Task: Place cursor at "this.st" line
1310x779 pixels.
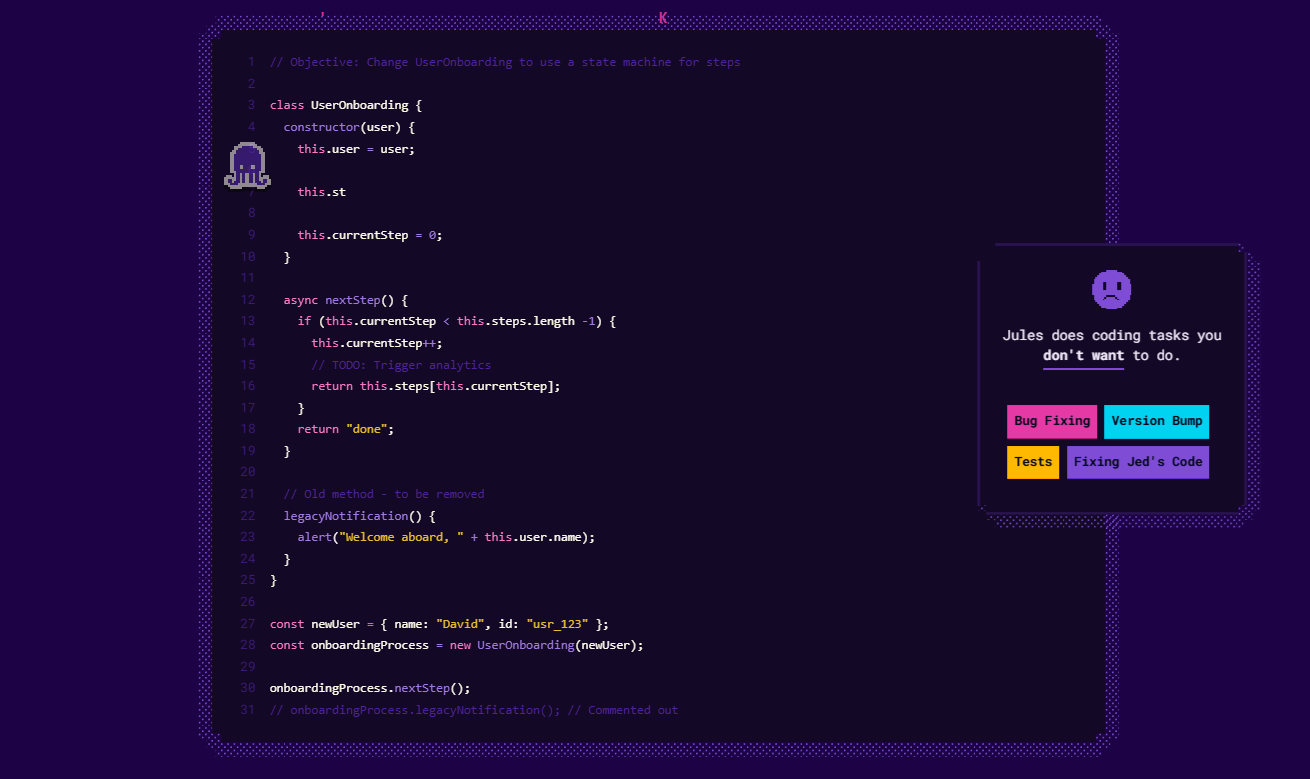Action: [322, 192]
